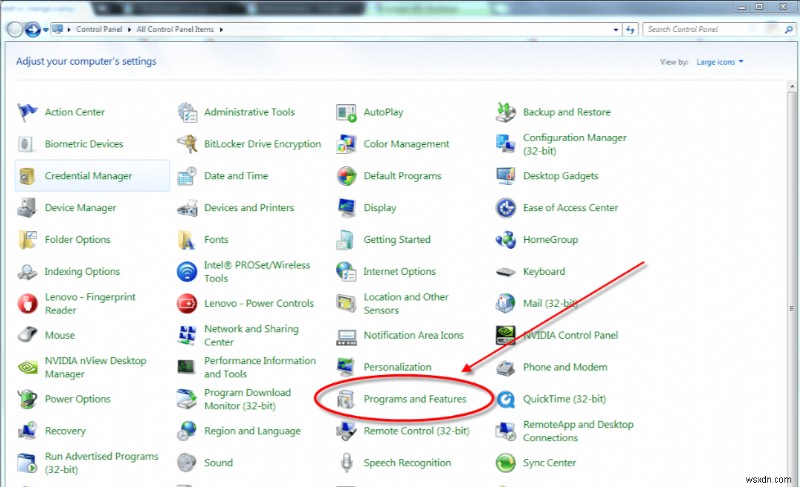Click the search magnifier icon

pyautogui.click(x=788, y=30)
